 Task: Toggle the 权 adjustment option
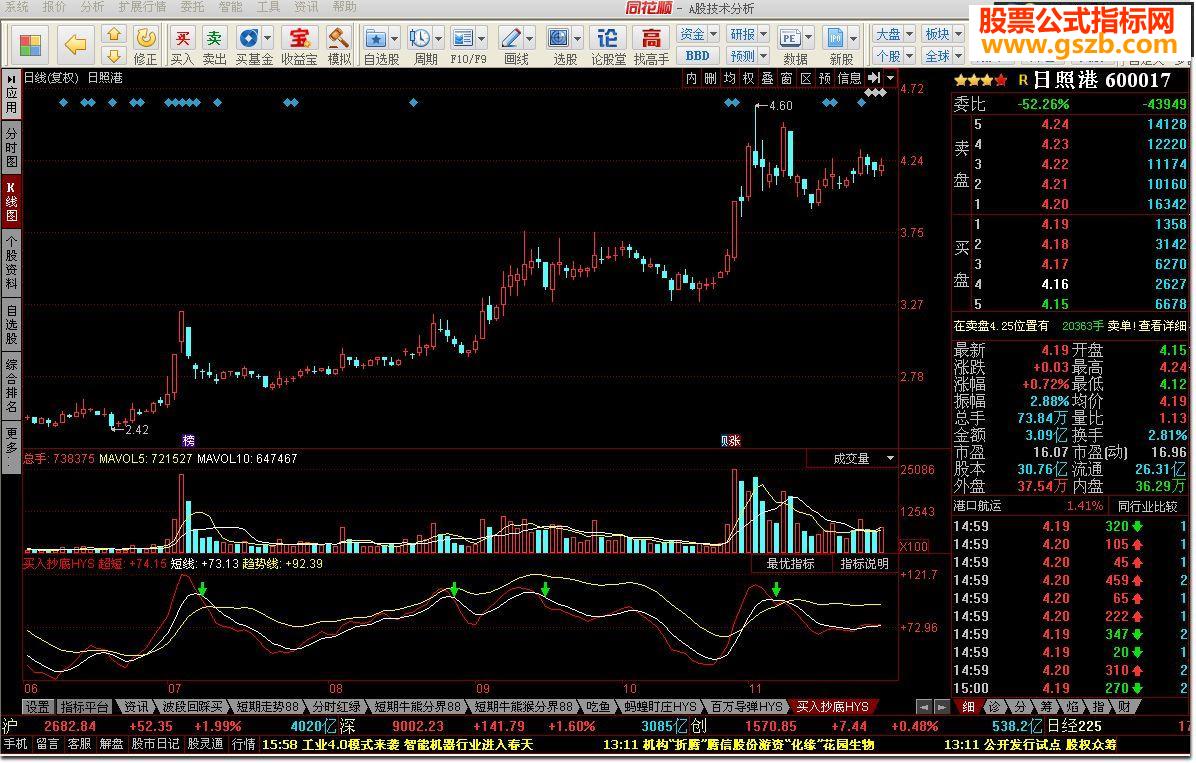[748, 78]
